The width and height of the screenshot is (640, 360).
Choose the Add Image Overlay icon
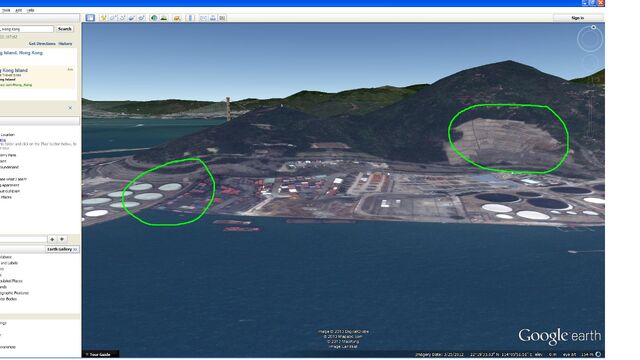[132, 18]
